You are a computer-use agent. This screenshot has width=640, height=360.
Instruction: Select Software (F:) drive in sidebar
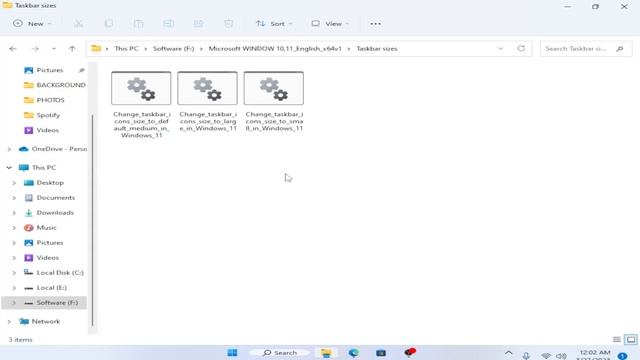[44, 303]
